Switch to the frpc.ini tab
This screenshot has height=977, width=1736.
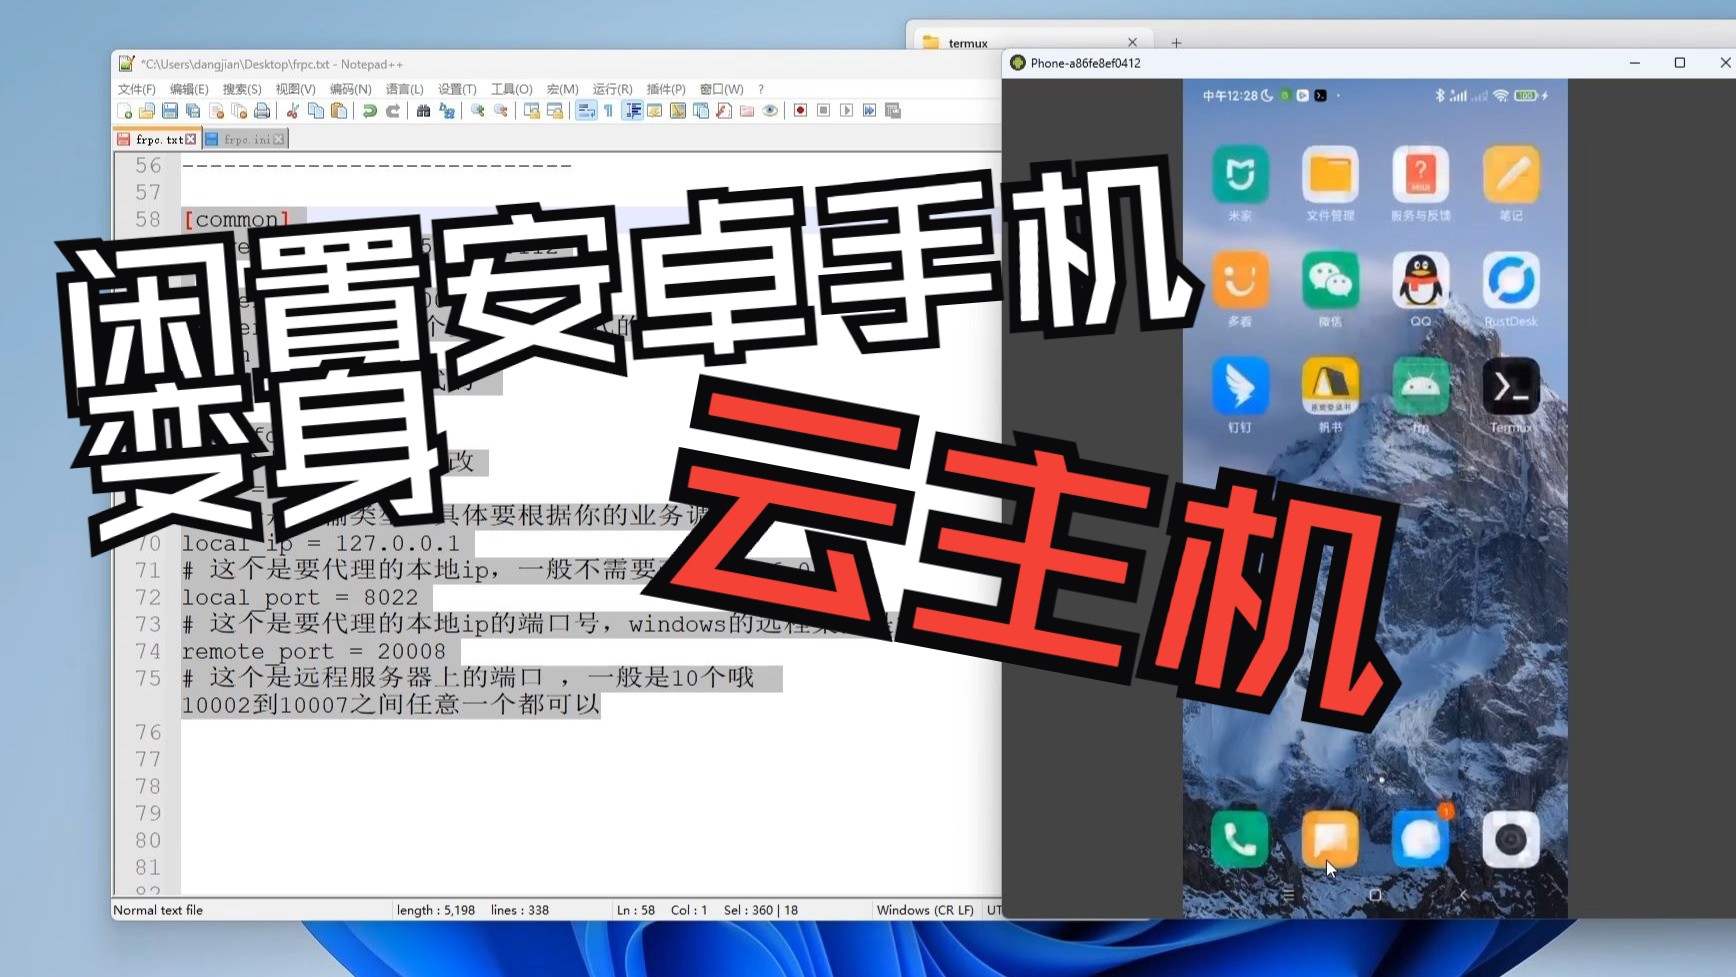point(246,139)
